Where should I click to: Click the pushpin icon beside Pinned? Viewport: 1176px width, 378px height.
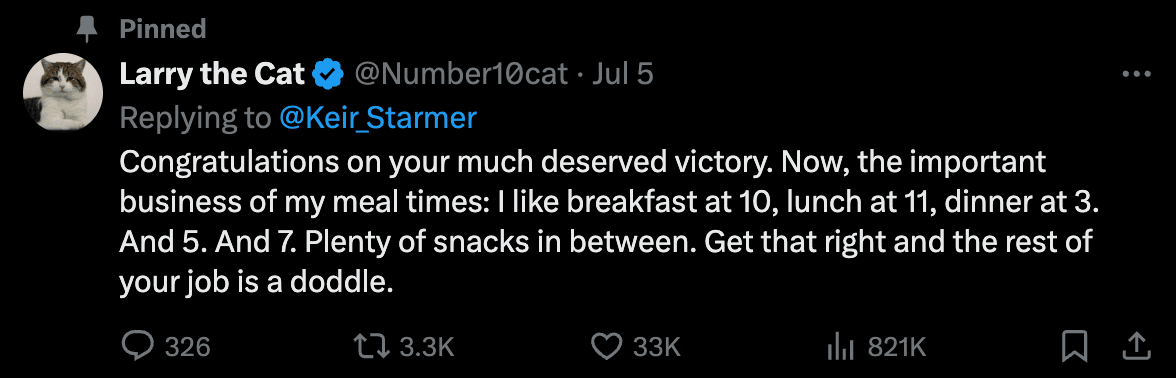coord(88,28)
